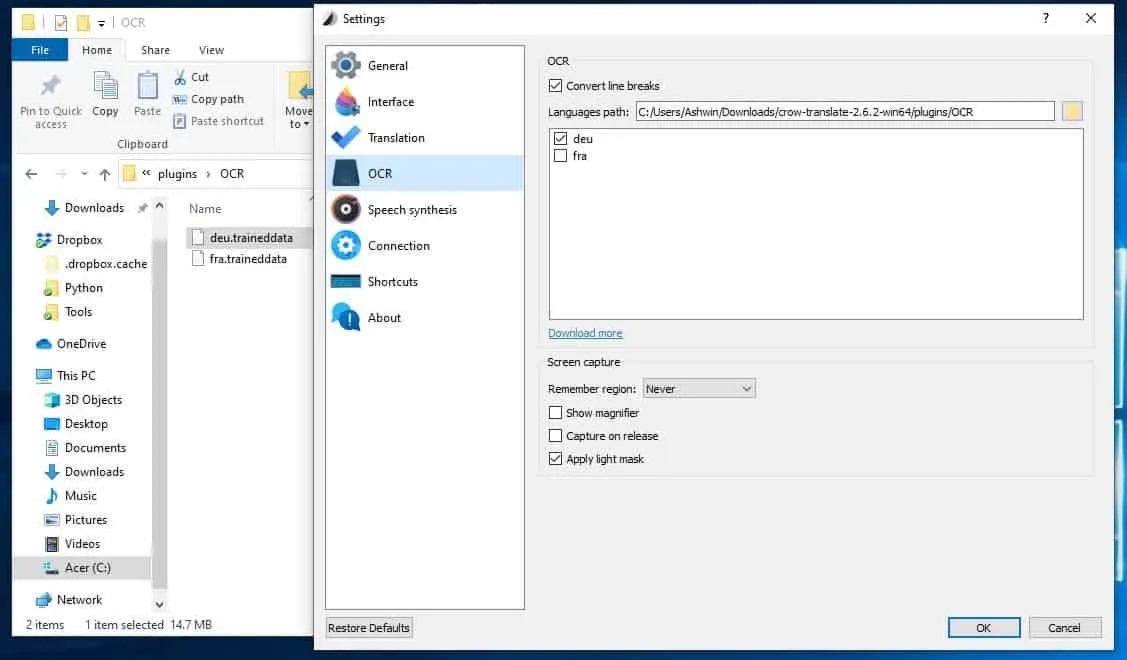
Task: Click the Restore Defaults button
Action: tap(369, 628)
